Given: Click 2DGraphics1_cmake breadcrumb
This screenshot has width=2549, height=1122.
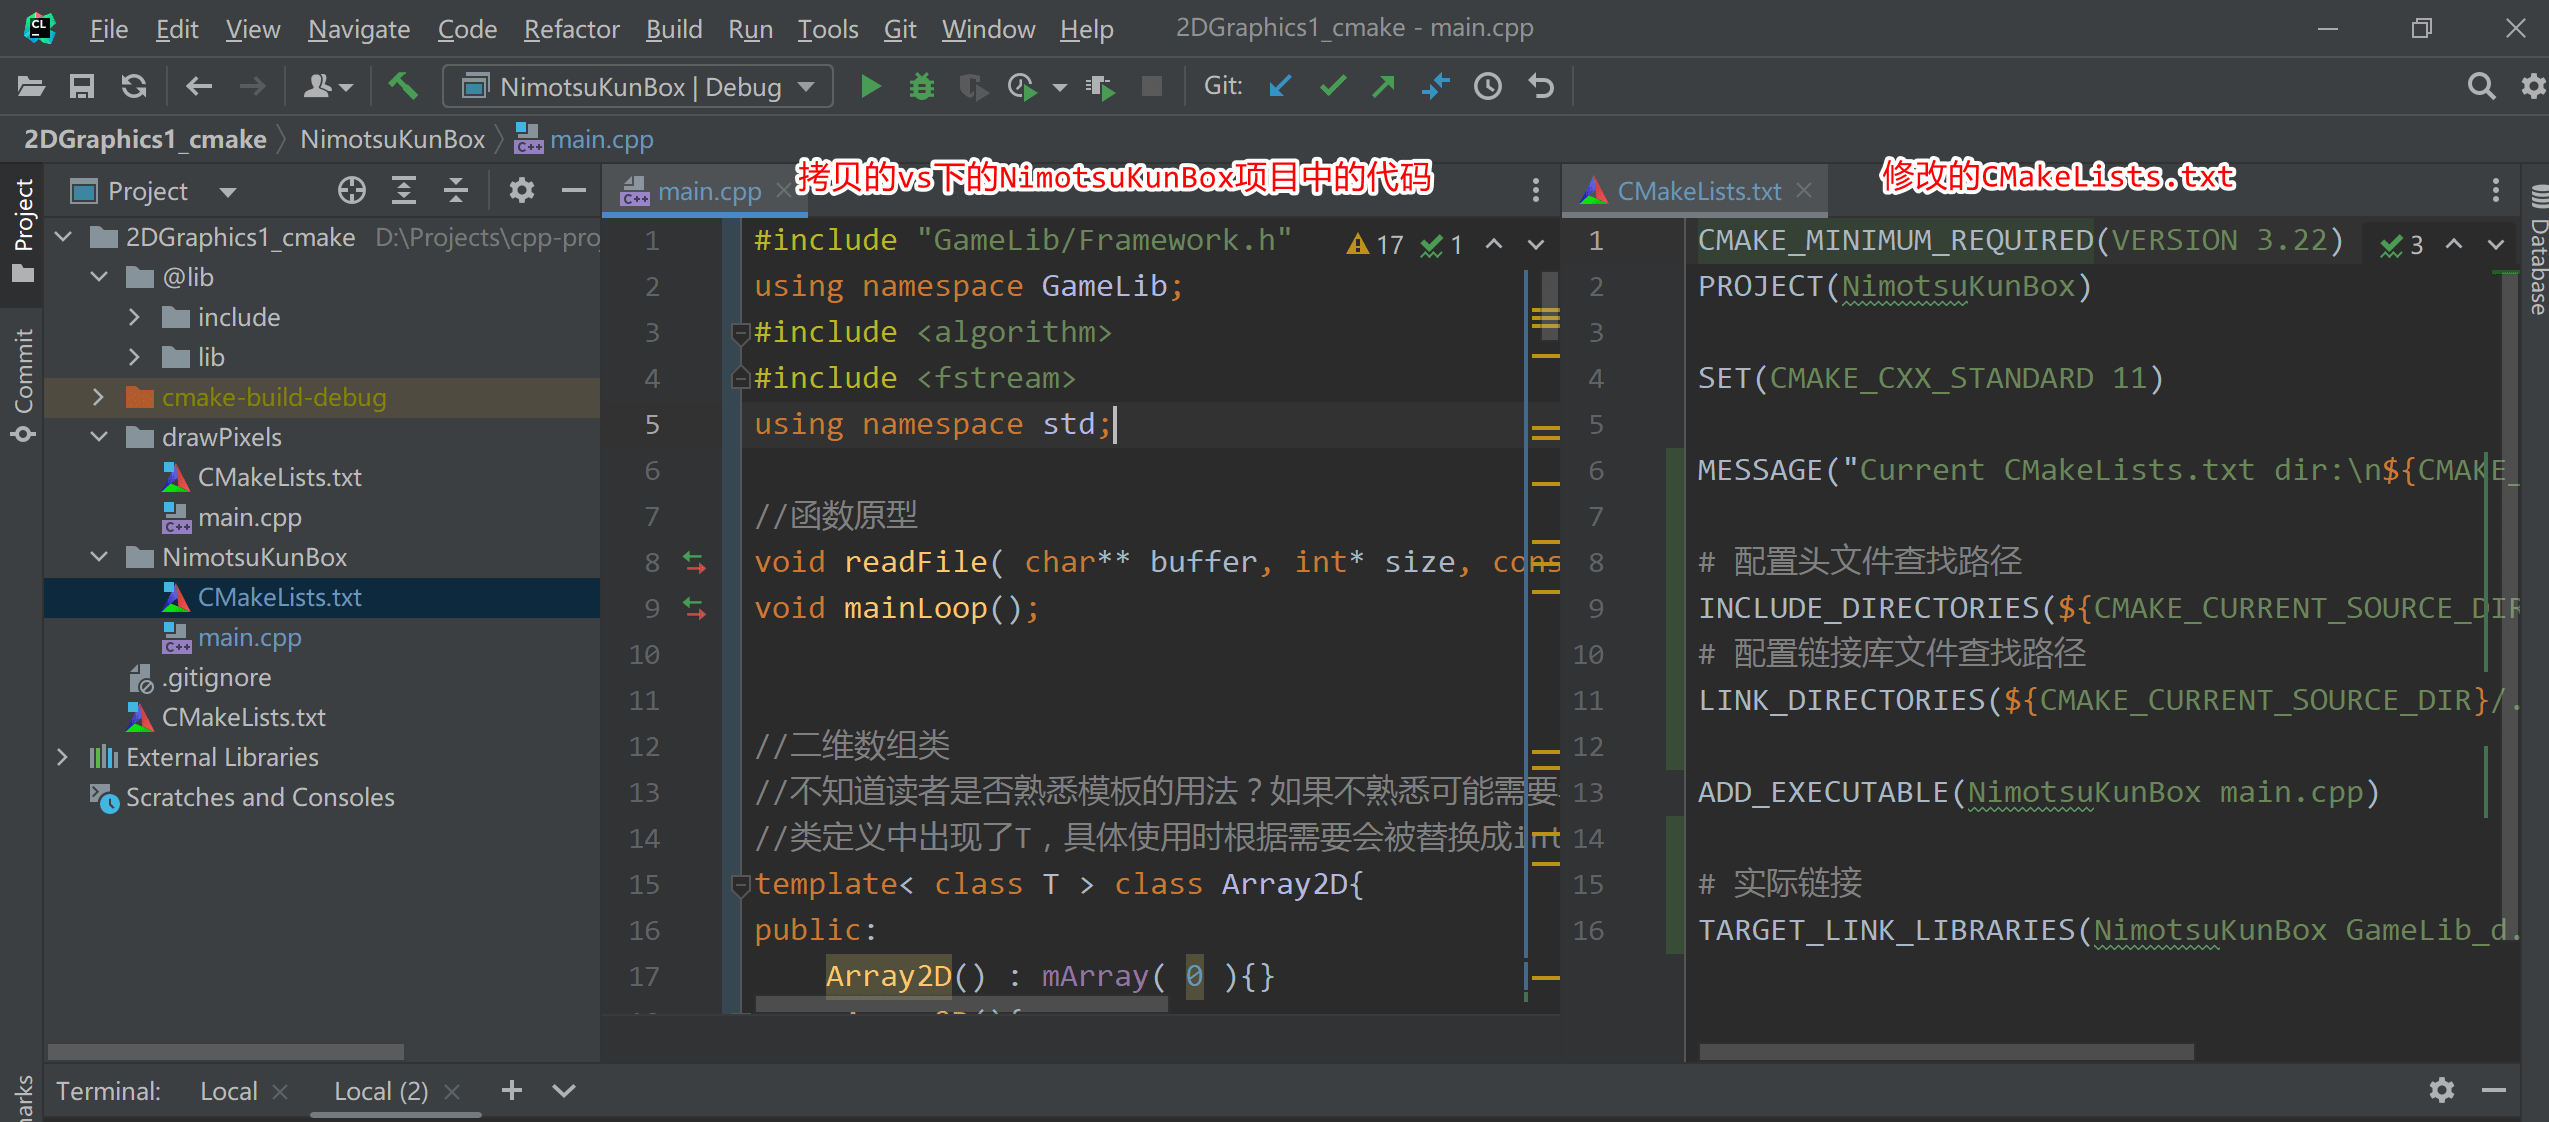Looking at the screenshot, I should [x=145, y=139].
